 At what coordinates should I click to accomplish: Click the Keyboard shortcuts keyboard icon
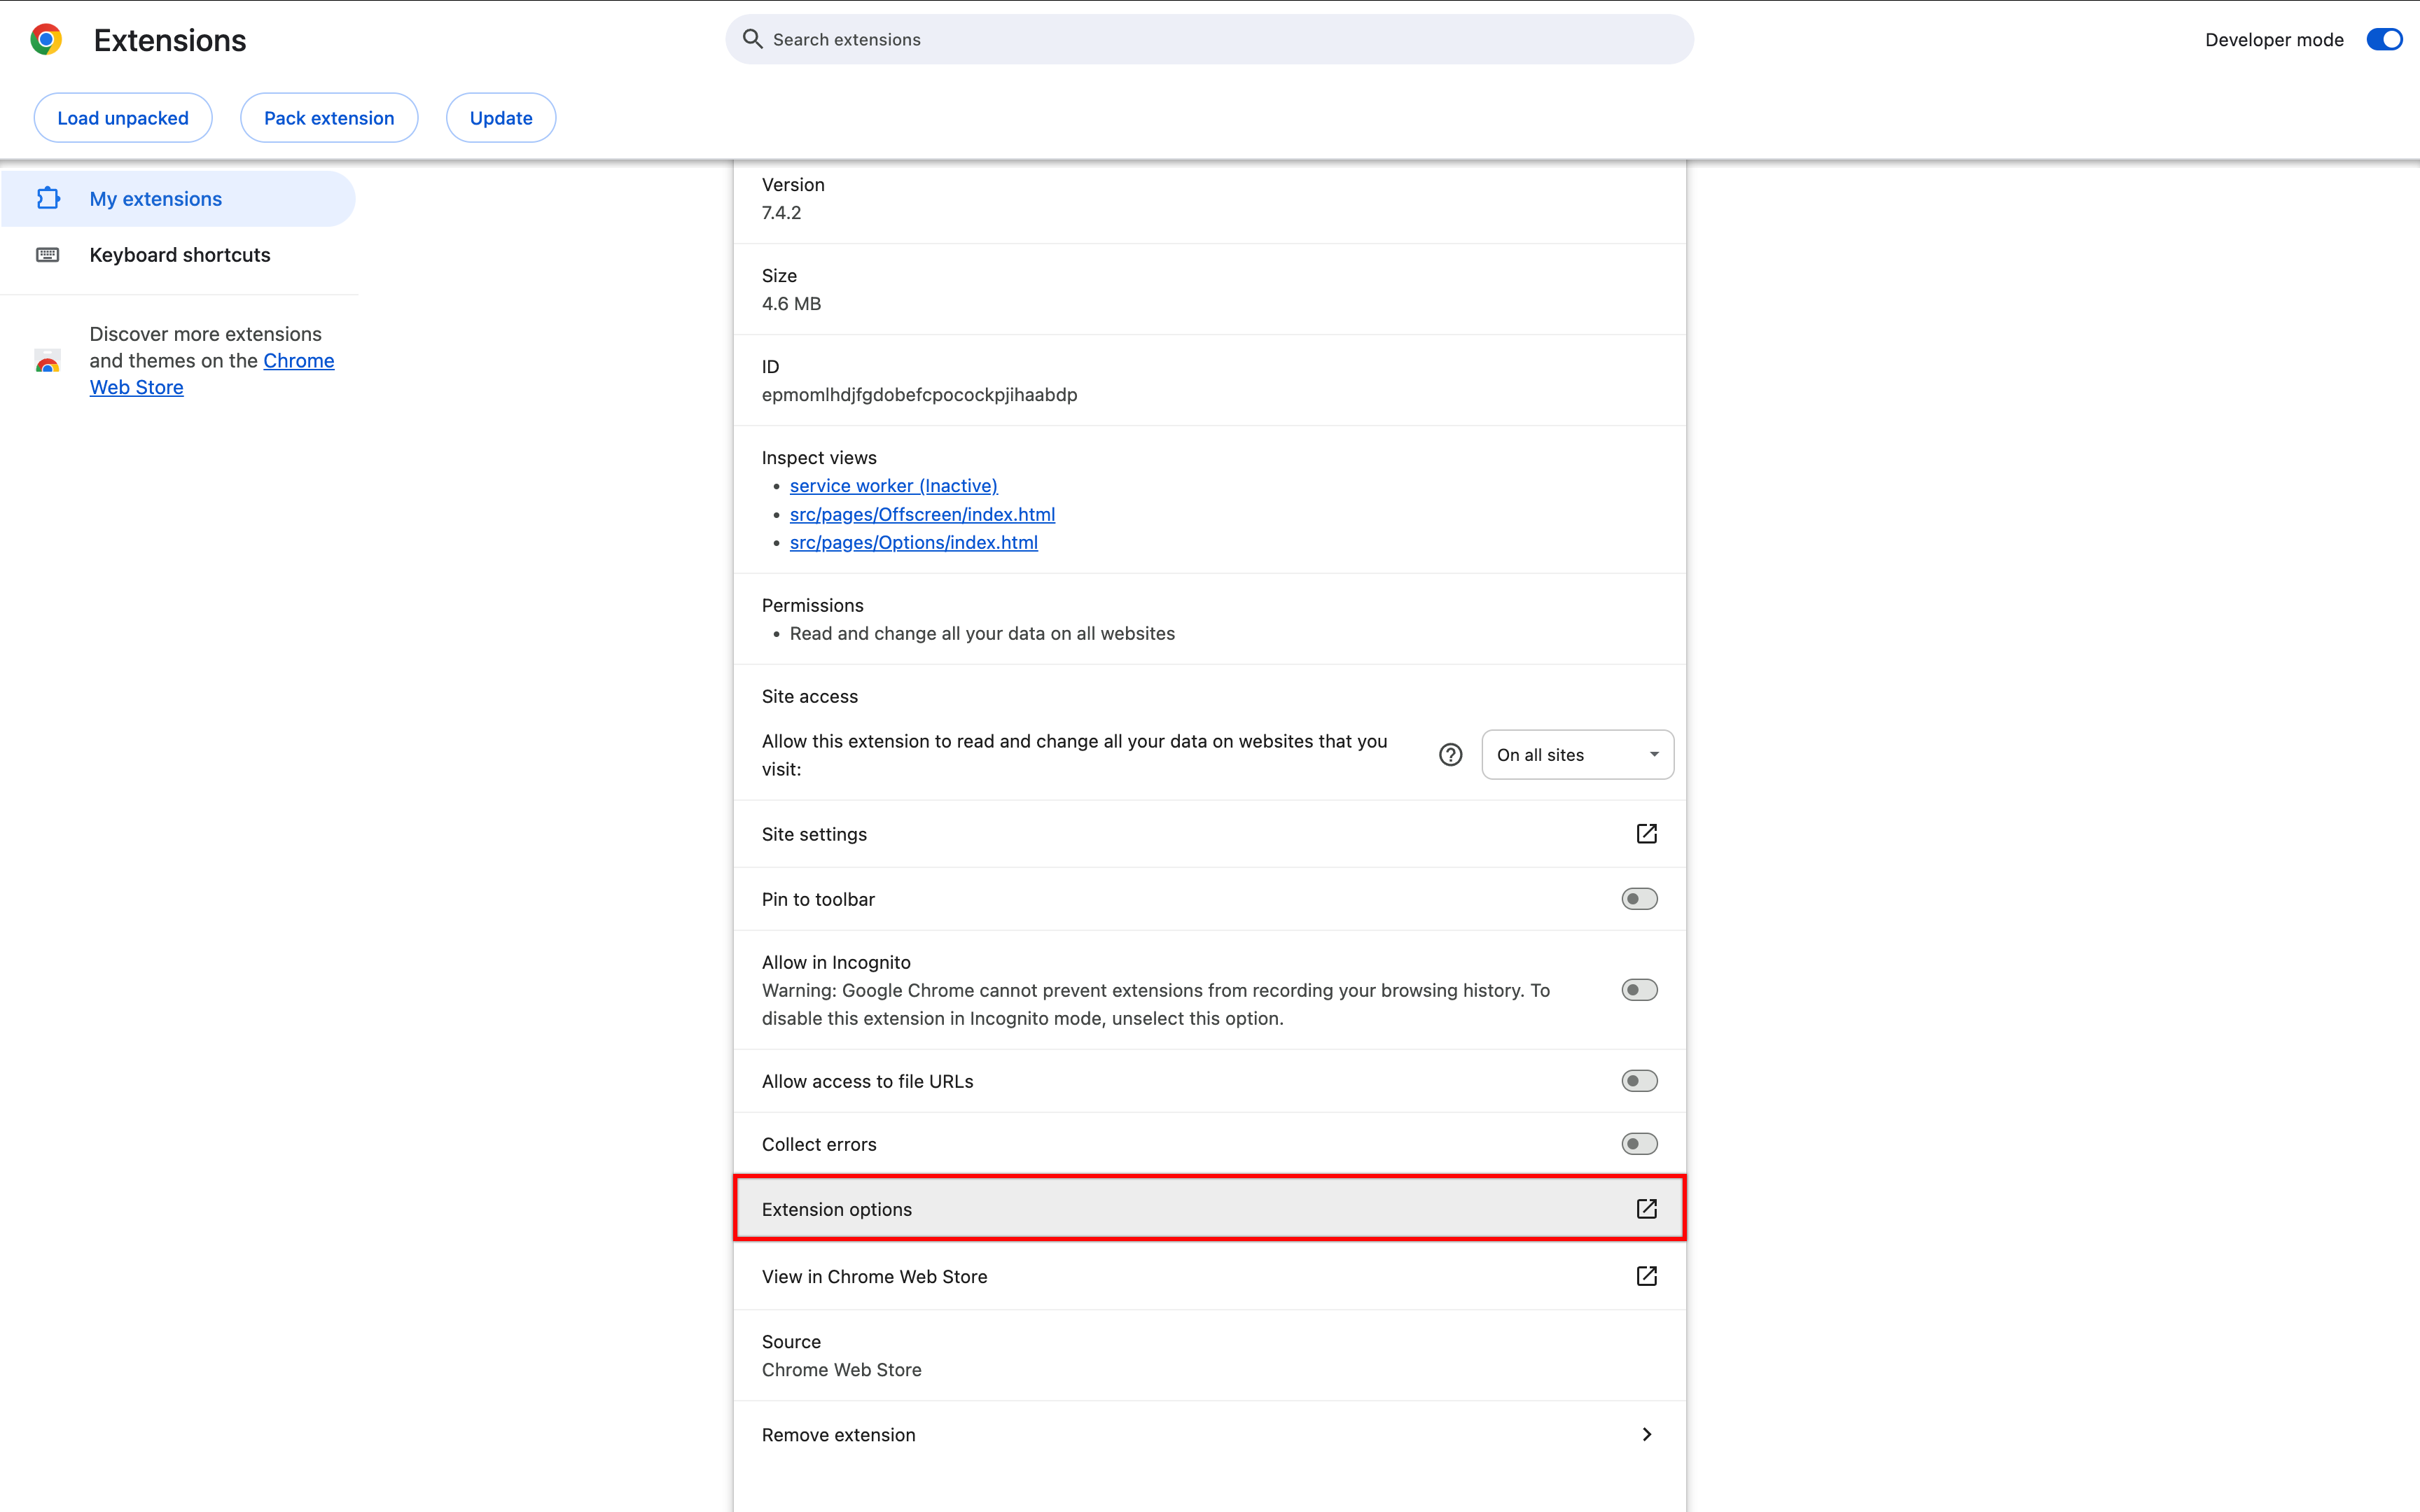(47, 255)
